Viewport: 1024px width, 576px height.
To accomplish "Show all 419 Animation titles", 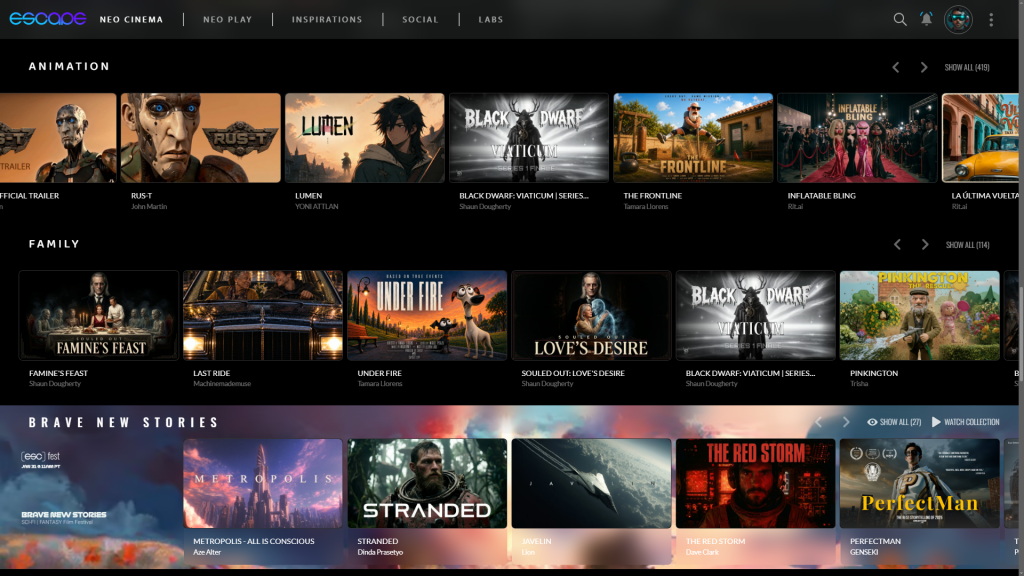I will pyautogui.click(x=967, y=67).
